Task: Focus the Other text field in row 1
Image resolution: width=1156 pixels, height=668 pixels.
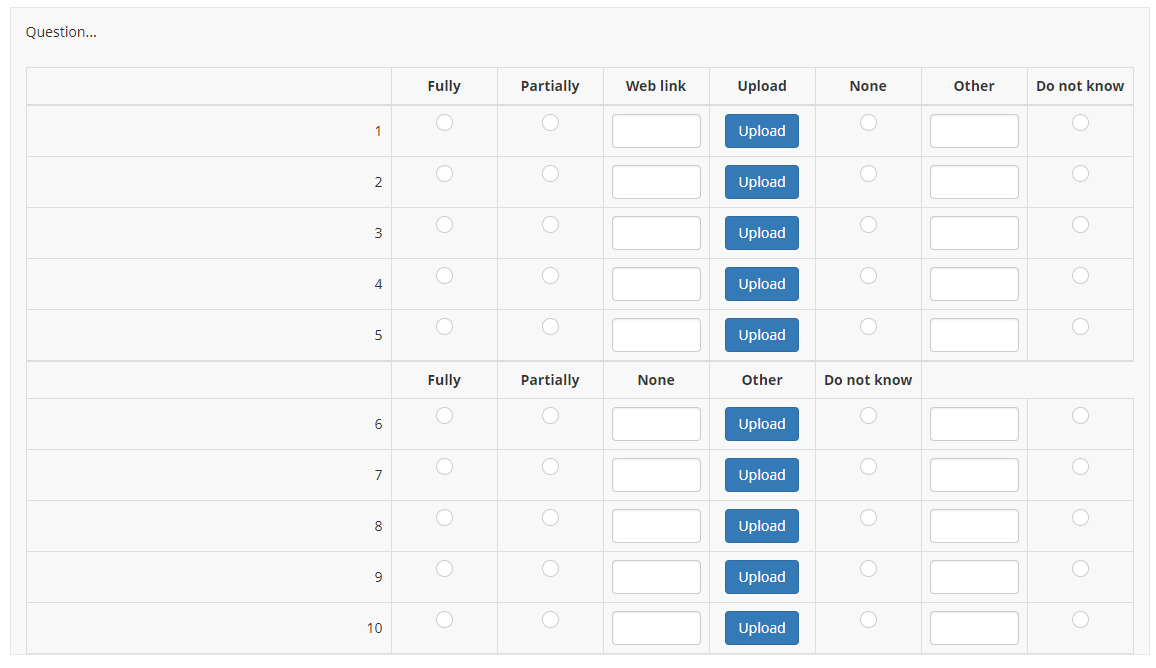Action: (x=974, y=131)
